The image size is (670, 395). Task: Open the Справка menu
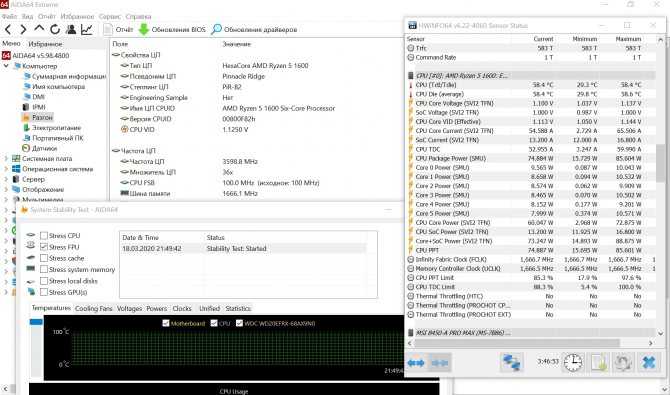(138, 16)
